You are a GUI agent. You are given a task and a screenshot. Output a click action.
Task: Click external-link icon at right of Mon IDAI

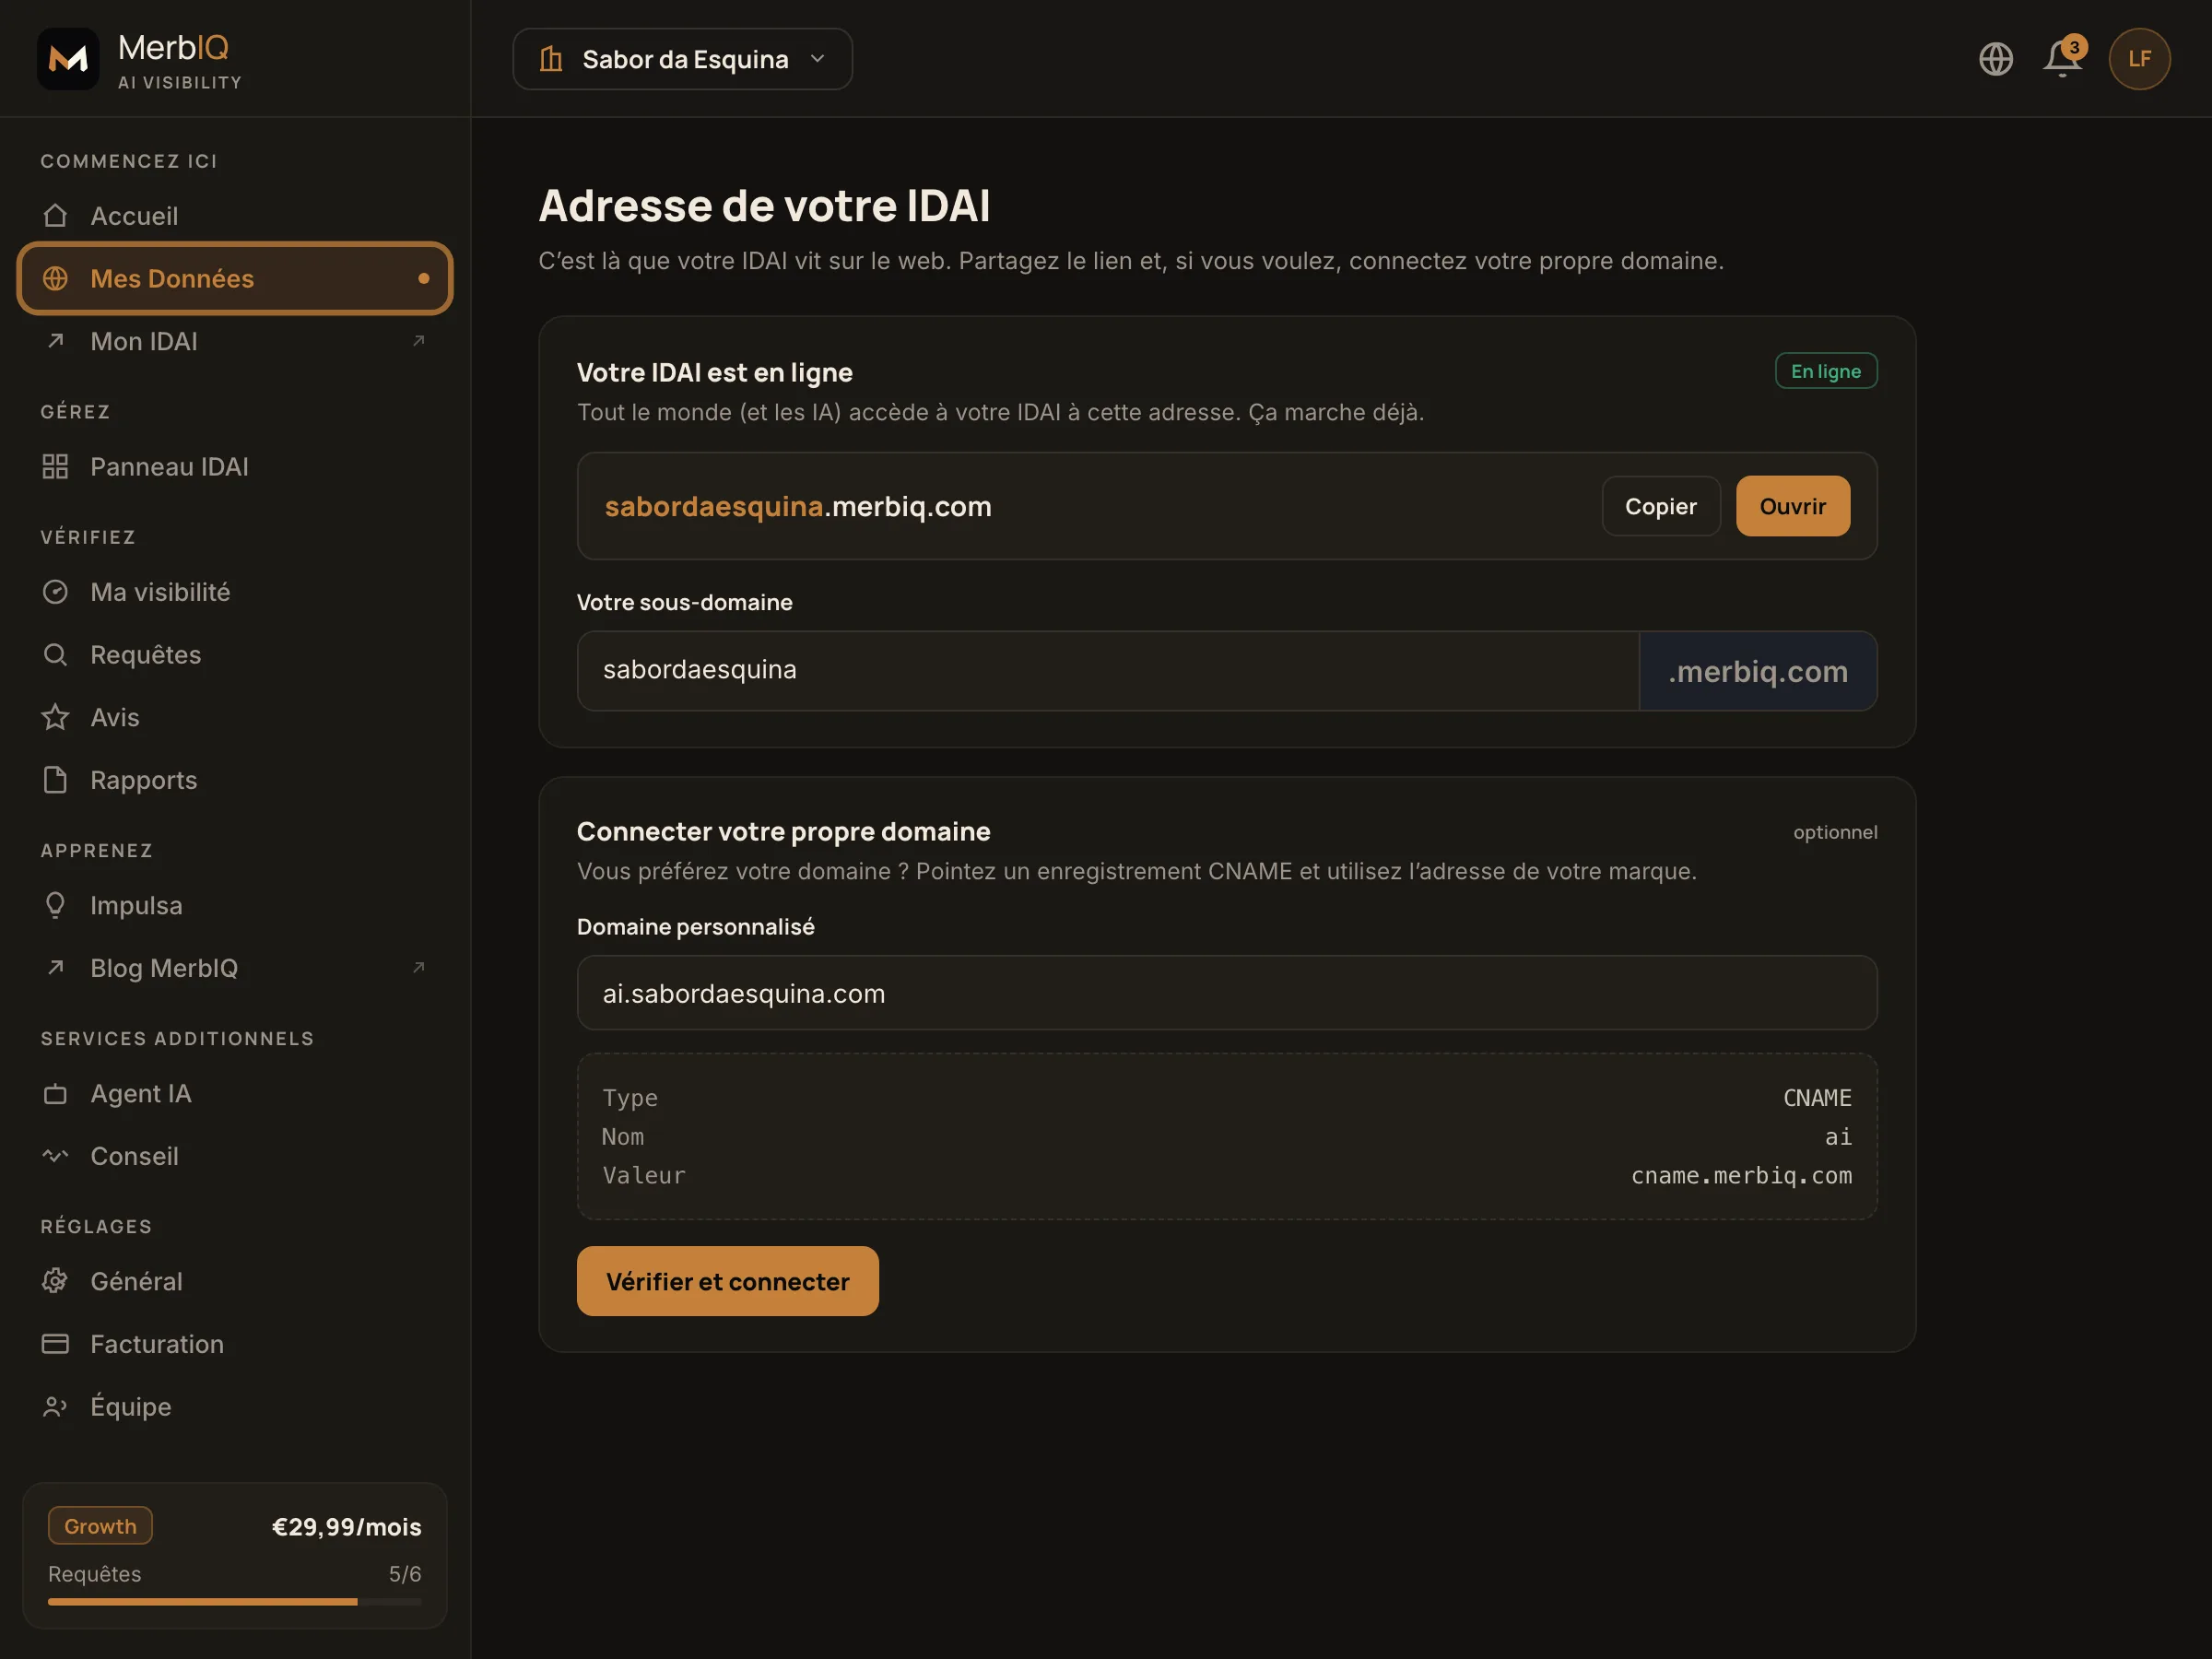(x=419, y=341)
